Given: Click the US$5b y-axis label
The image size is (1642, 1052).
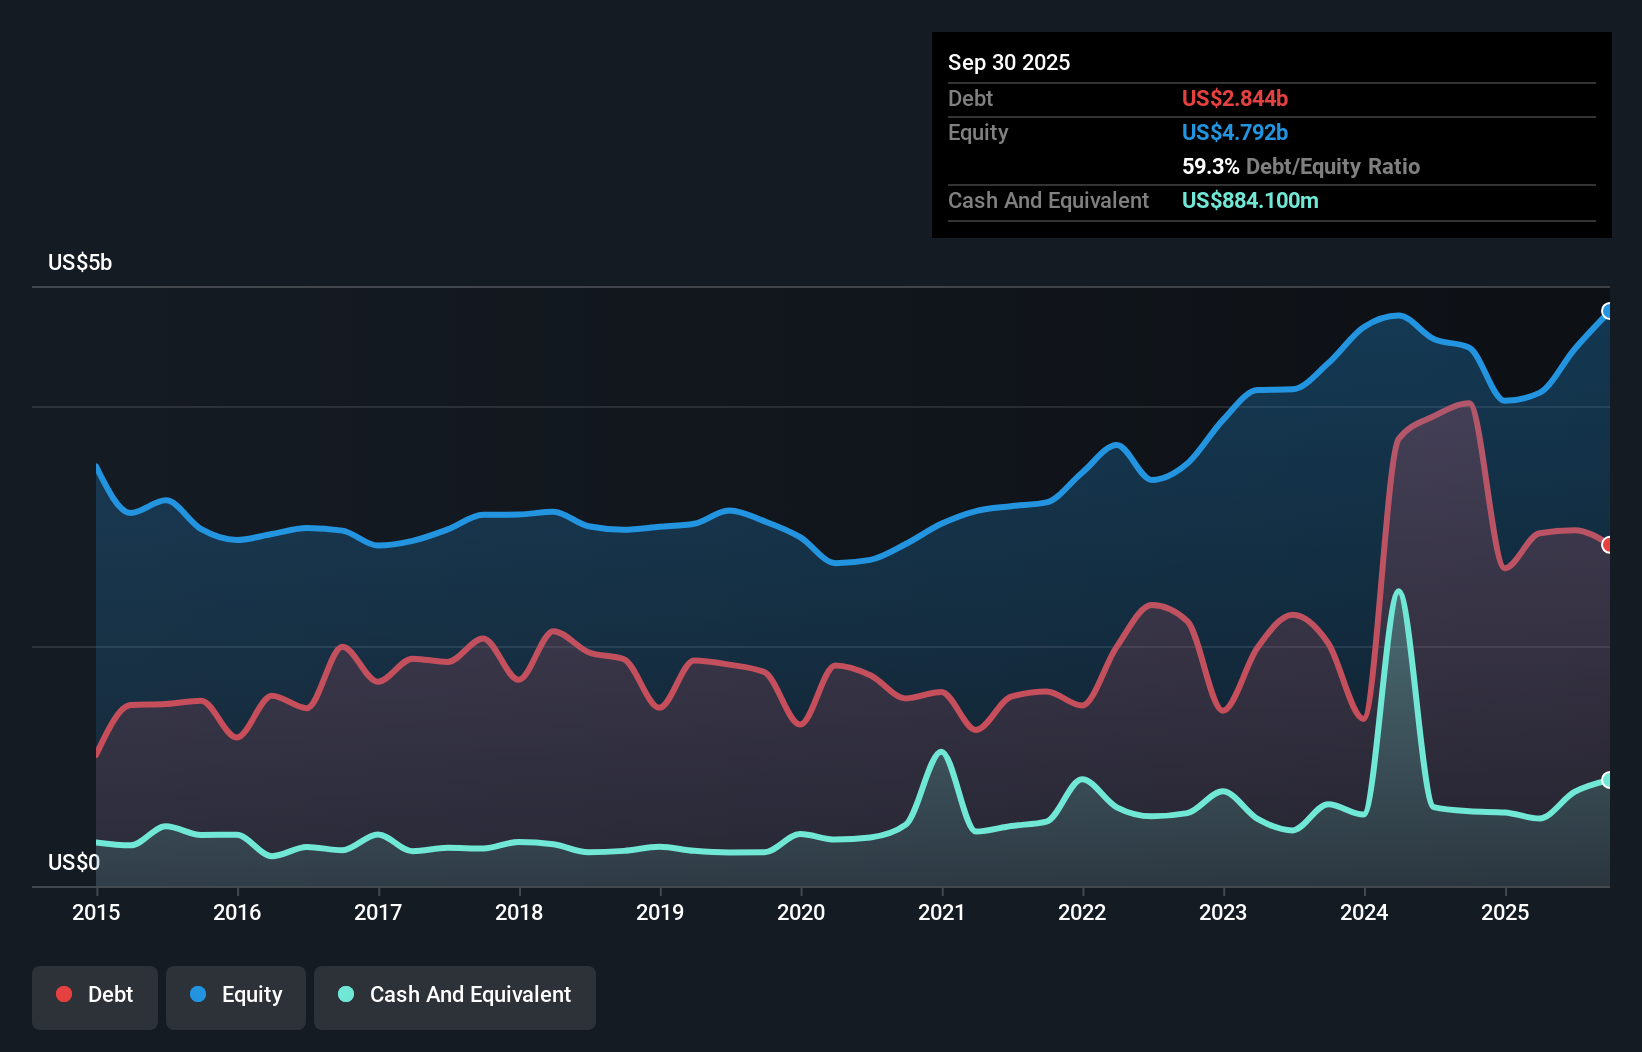Looking at the screenshot, I should (x=80, y=262).
